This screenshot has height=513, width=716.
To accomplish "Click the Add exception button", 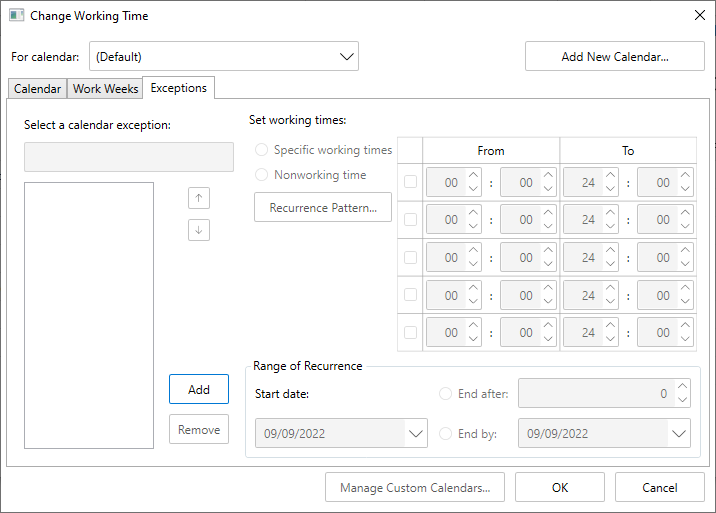I will [x=199, y=389].
